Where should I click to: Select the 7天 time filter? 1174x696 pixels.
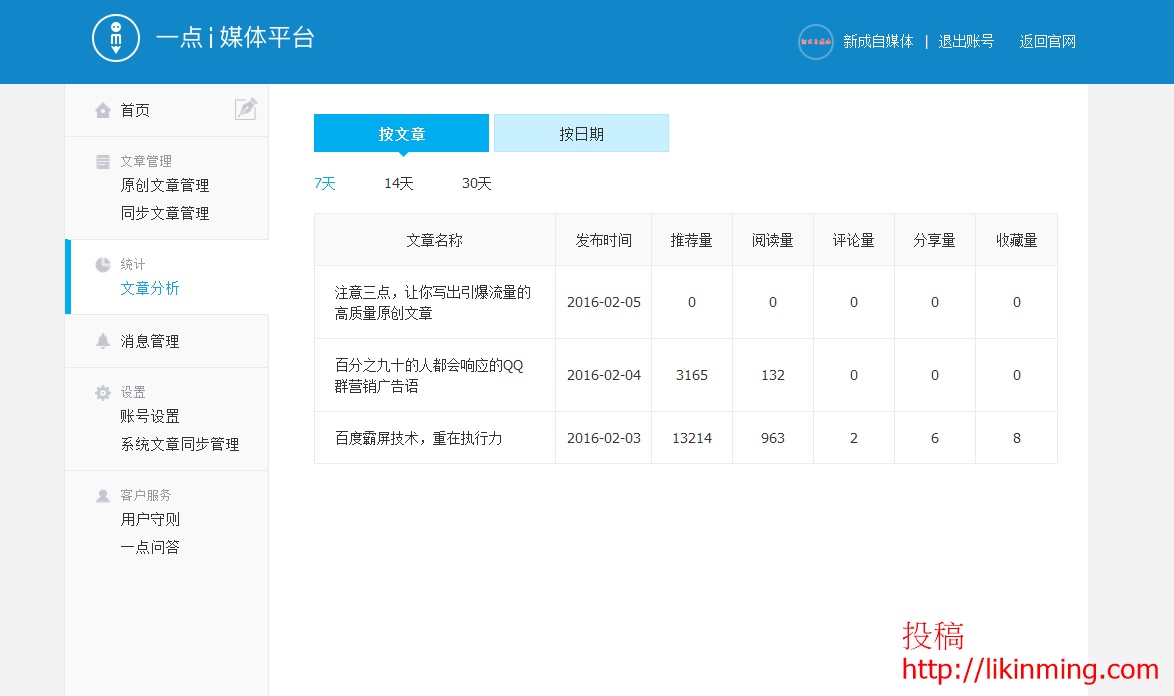[324, 183]
